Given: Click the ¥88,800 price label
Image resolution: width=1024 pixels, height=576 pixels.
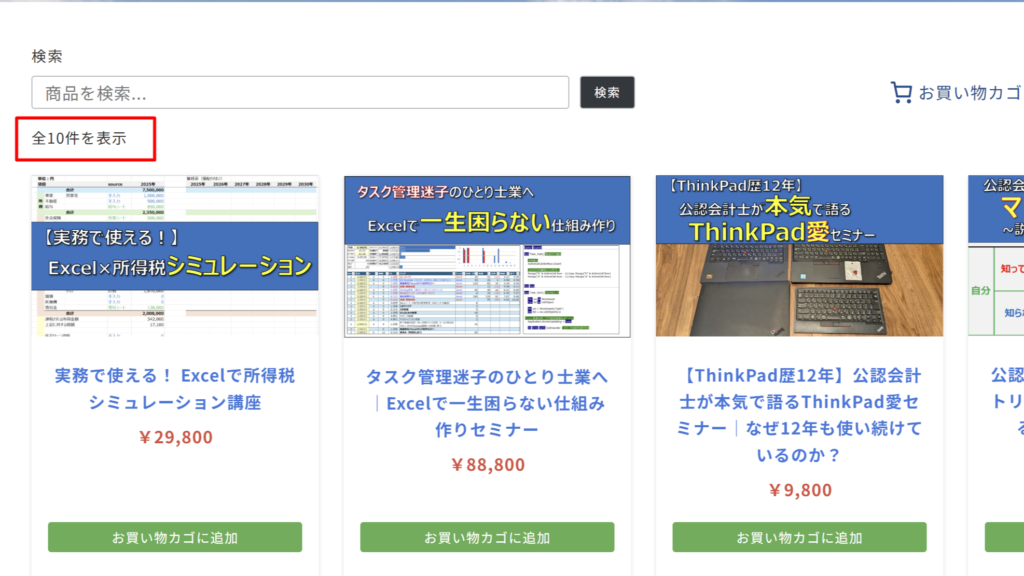Looking at the screenshot, I should (x=487, y=464).
